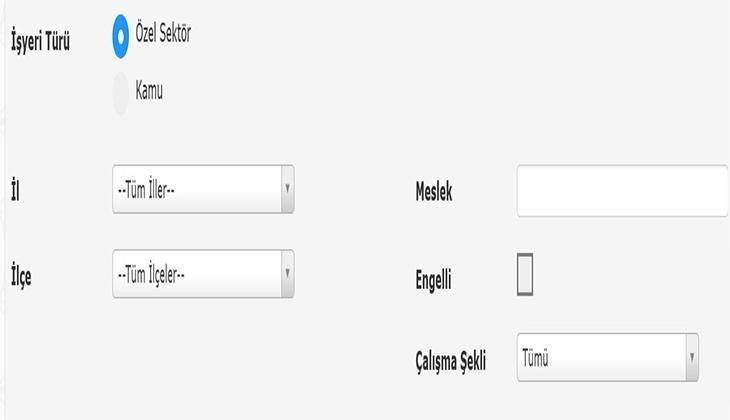Screen dimensions: 730x420
Task: Click the arrow on the Çalışma Şekli combo box
Action: (x=691, y=356)
